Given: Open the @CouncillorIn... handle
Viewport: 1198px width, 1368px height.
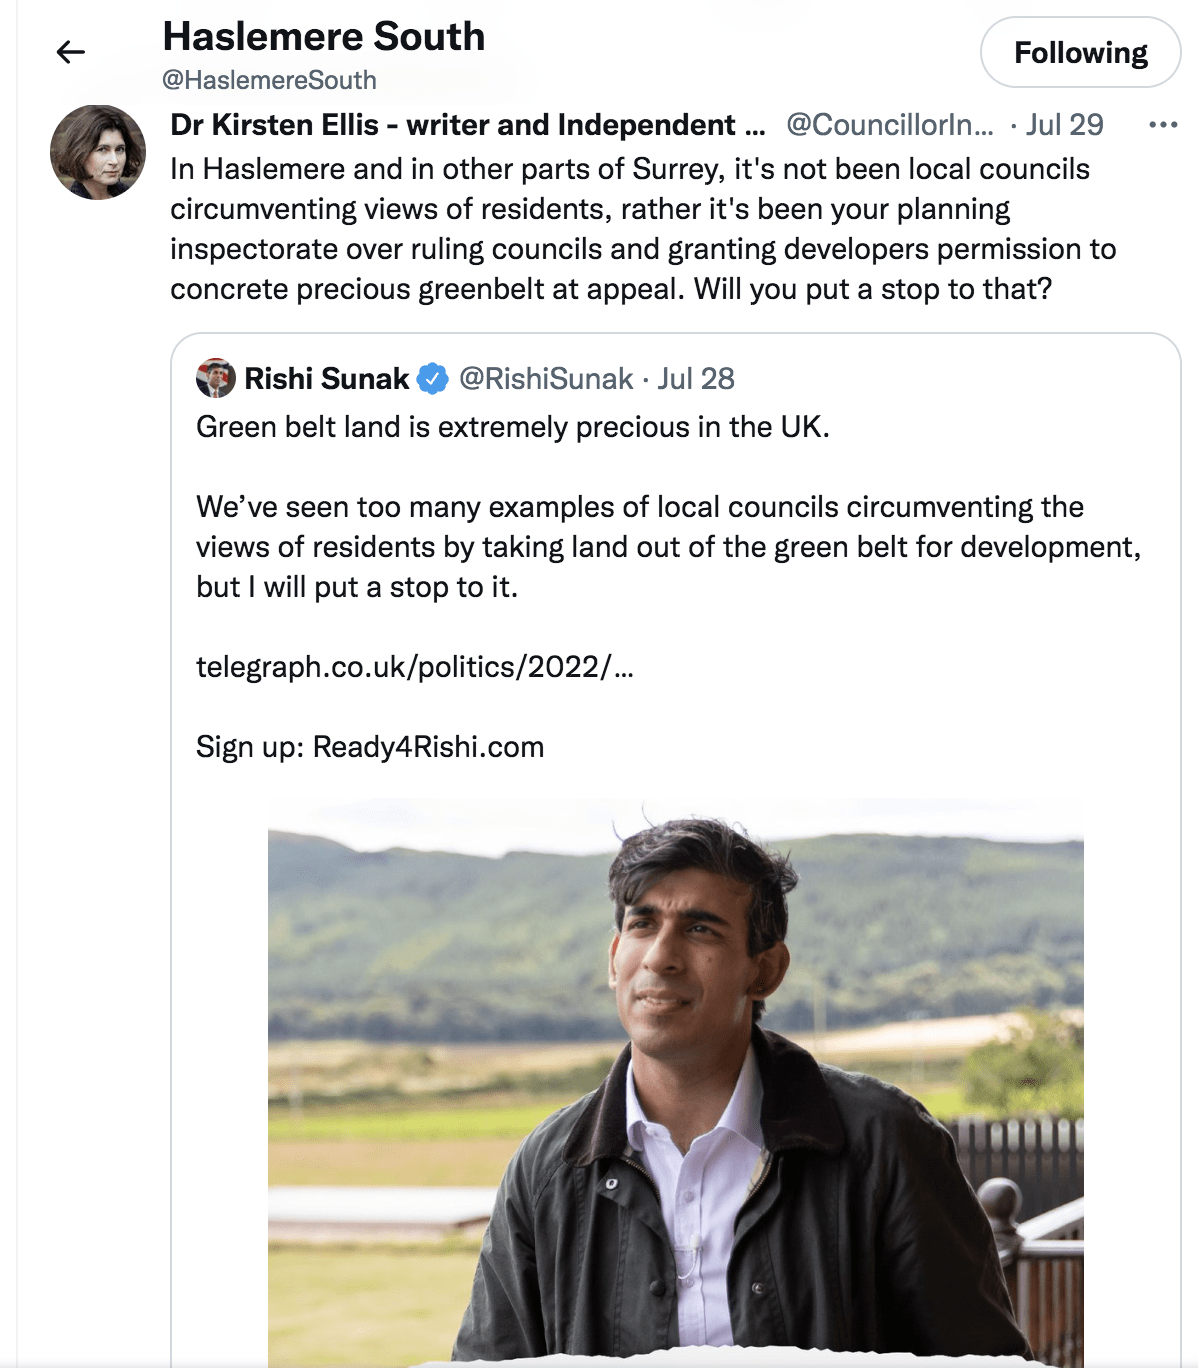Looking at the screenshot, I should click(890, 125).
